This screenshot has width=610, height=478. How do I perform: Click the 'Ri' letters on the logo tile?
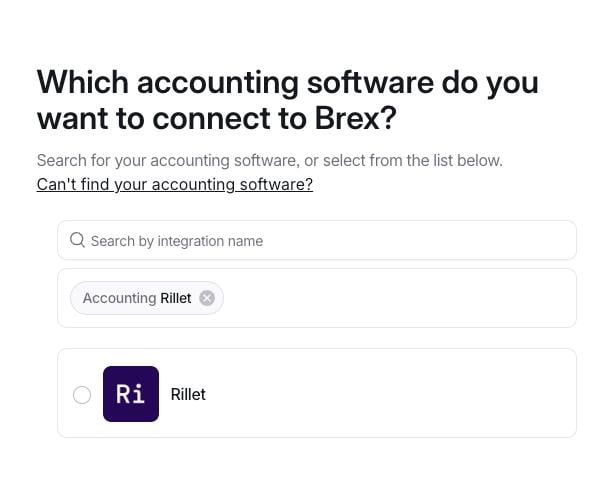[131, 394]
